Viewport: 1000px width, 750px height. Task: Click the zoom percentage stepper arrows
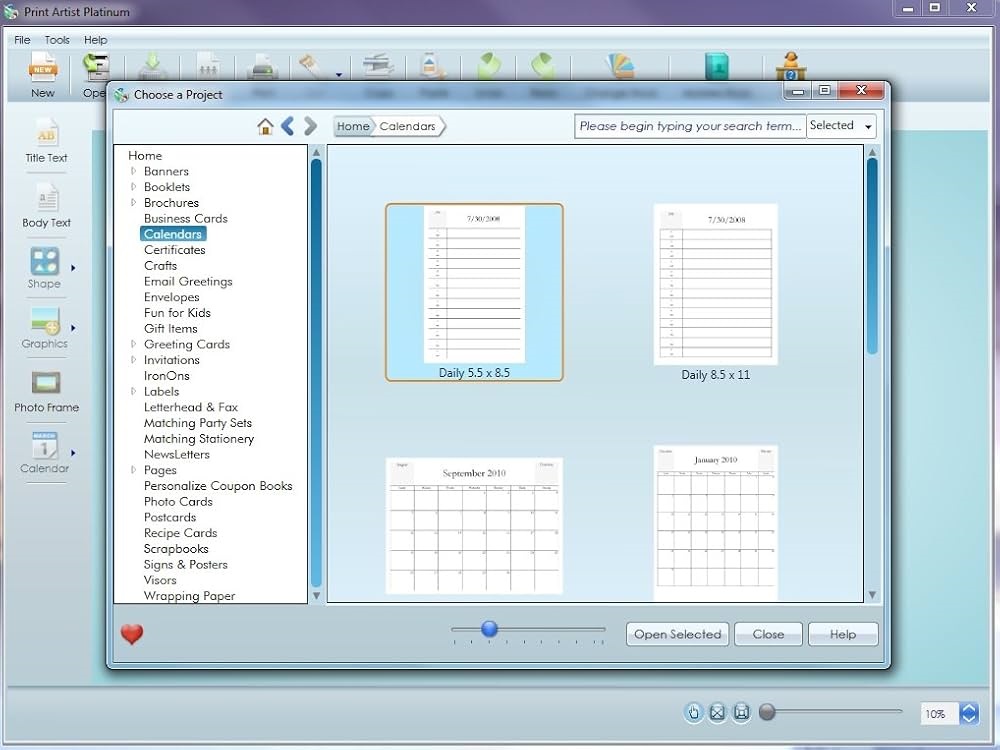click(969, 713)
